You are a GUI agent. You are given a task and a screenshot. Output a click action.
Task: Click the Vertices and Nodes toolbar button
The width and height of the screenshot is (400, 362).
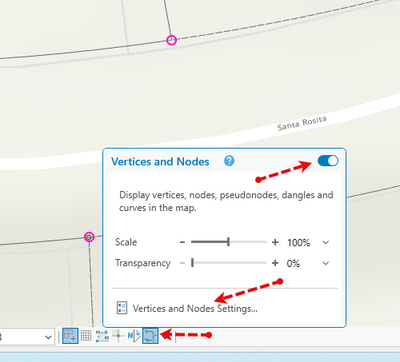click(150, 336)
